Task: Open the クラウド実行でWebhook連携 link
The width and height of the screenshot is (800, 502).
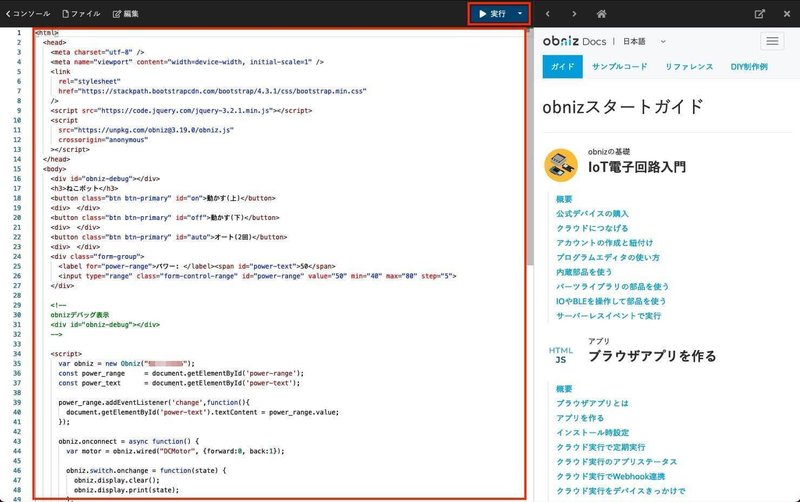Action: [x=610, y=476]
